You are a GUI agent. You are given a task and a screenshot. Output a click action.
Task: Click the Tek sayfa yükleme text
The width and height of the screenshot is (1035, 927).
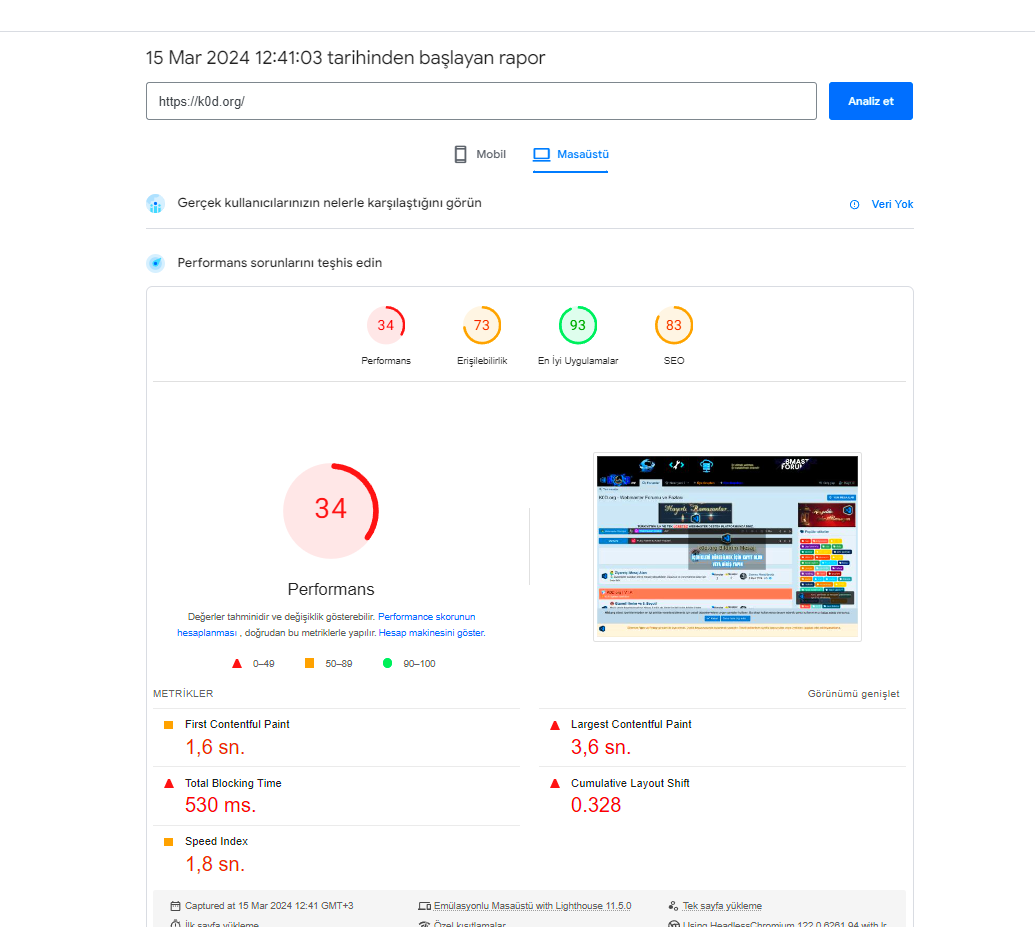click(722, 906)
